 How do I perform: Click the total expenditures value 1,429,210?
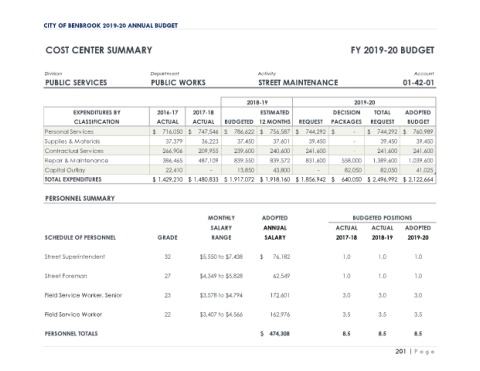168,180
